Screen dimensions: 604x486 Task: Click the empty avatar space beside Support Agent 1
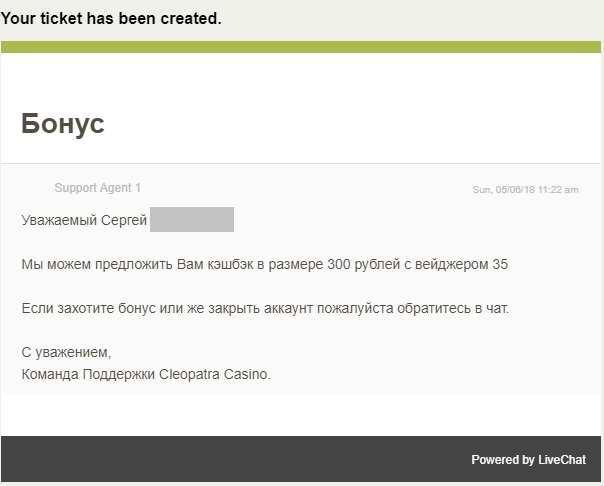(x=37, y=188)
